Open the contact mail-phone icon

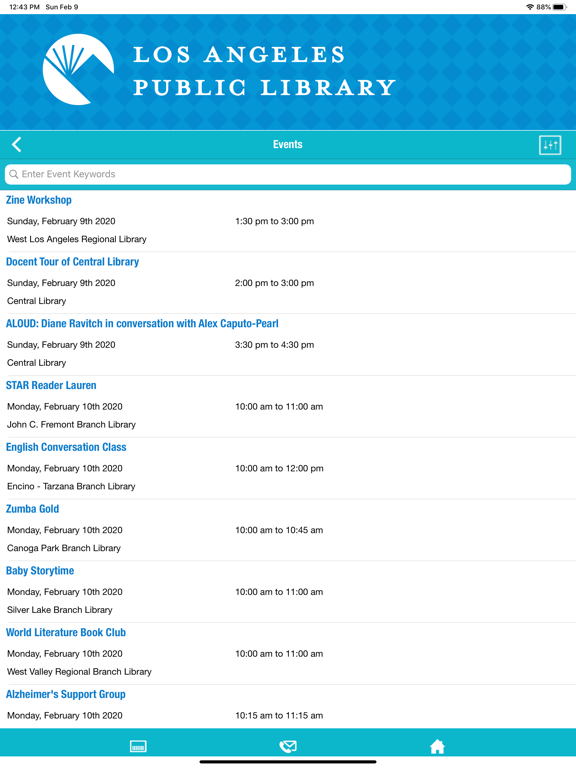coord(288,746)
